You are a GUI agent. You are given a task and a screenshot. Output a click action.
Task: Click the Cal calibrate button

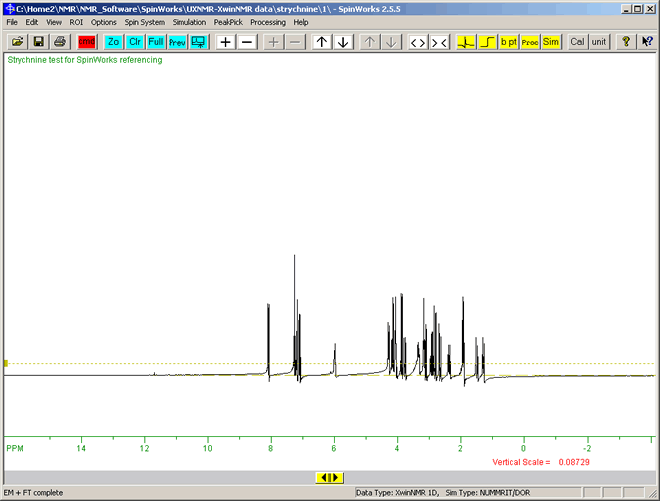coord(578,42)
